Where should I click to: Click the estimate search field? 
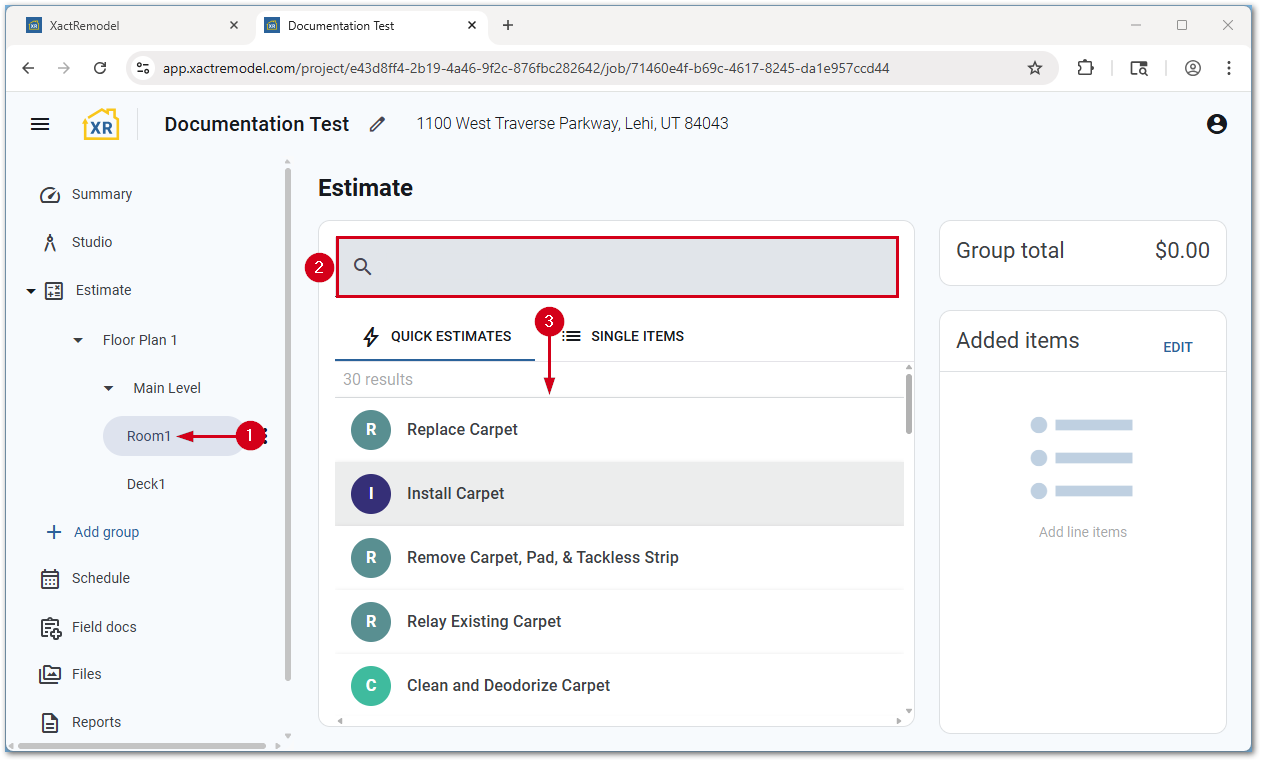pyautogui.click(x=630, y=267)
